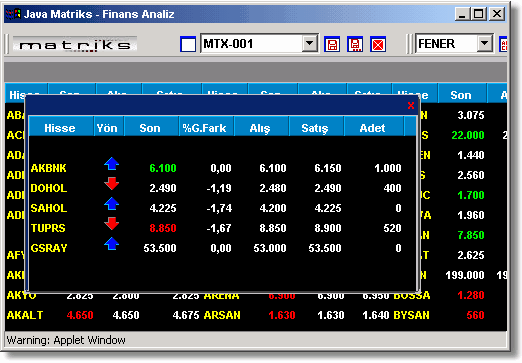
Task: Click the save-as disk icon
Action: pos(355,44)
